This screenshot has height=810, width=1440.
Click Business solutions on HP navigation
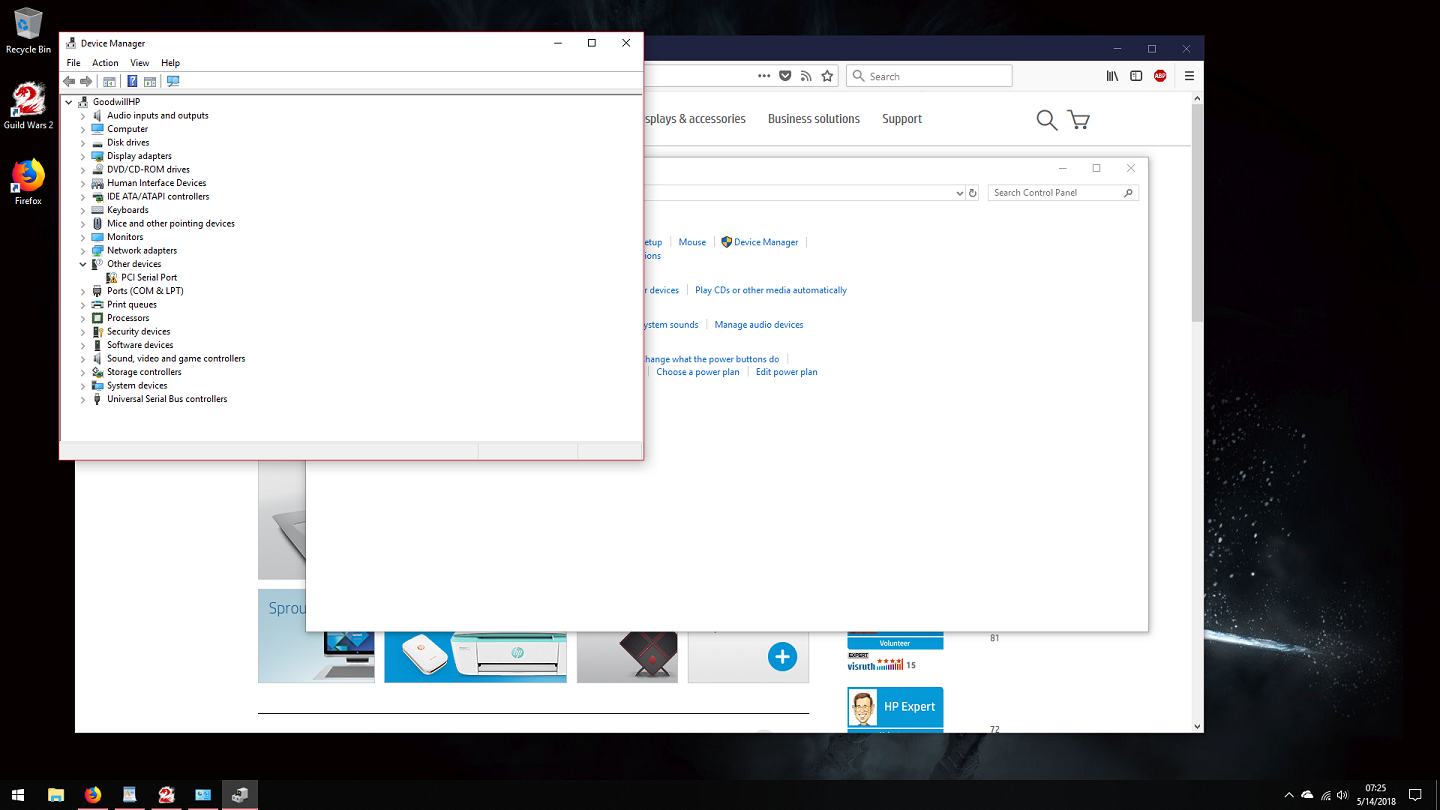pos(814,119)
